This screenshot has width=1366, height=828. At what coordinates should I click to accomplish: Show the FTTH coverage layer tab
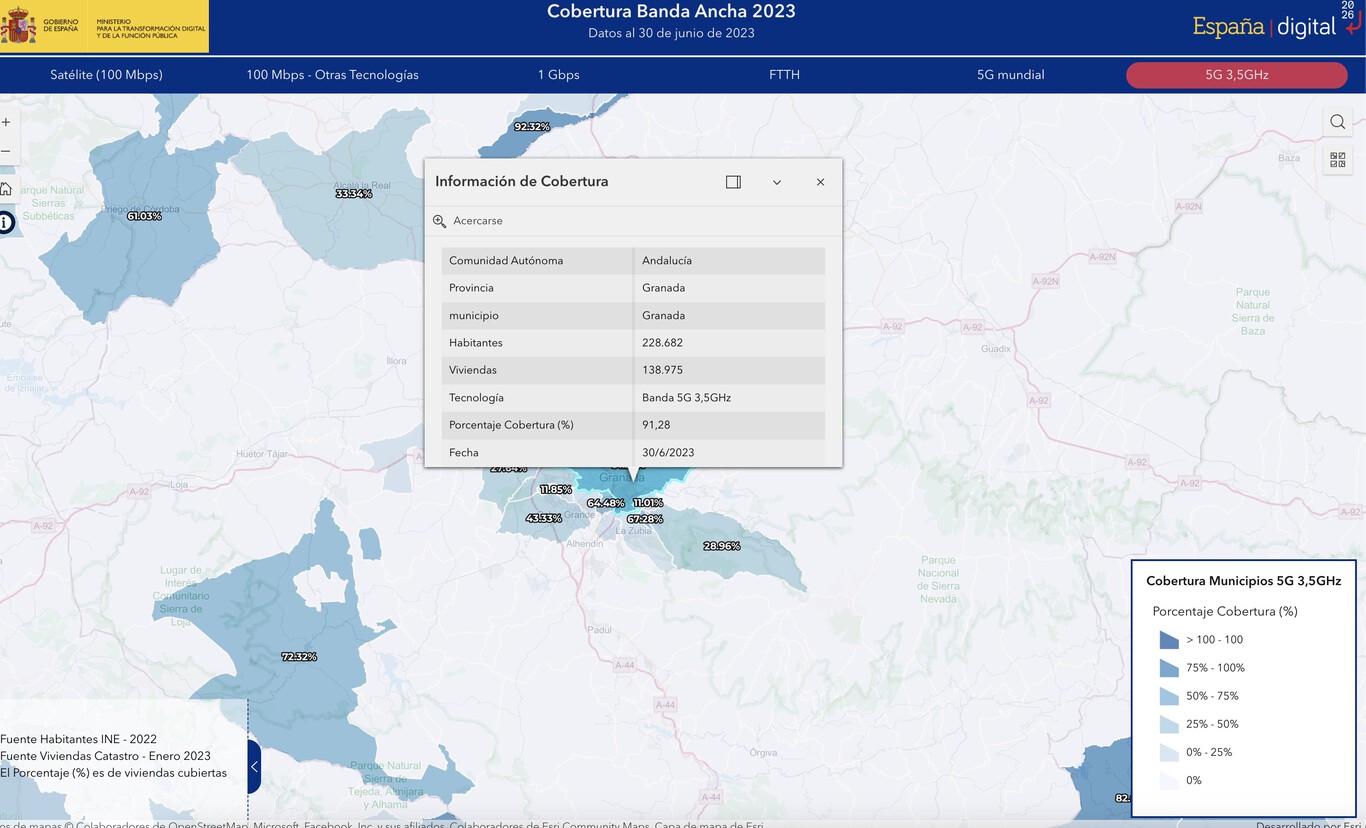[784, 75]
